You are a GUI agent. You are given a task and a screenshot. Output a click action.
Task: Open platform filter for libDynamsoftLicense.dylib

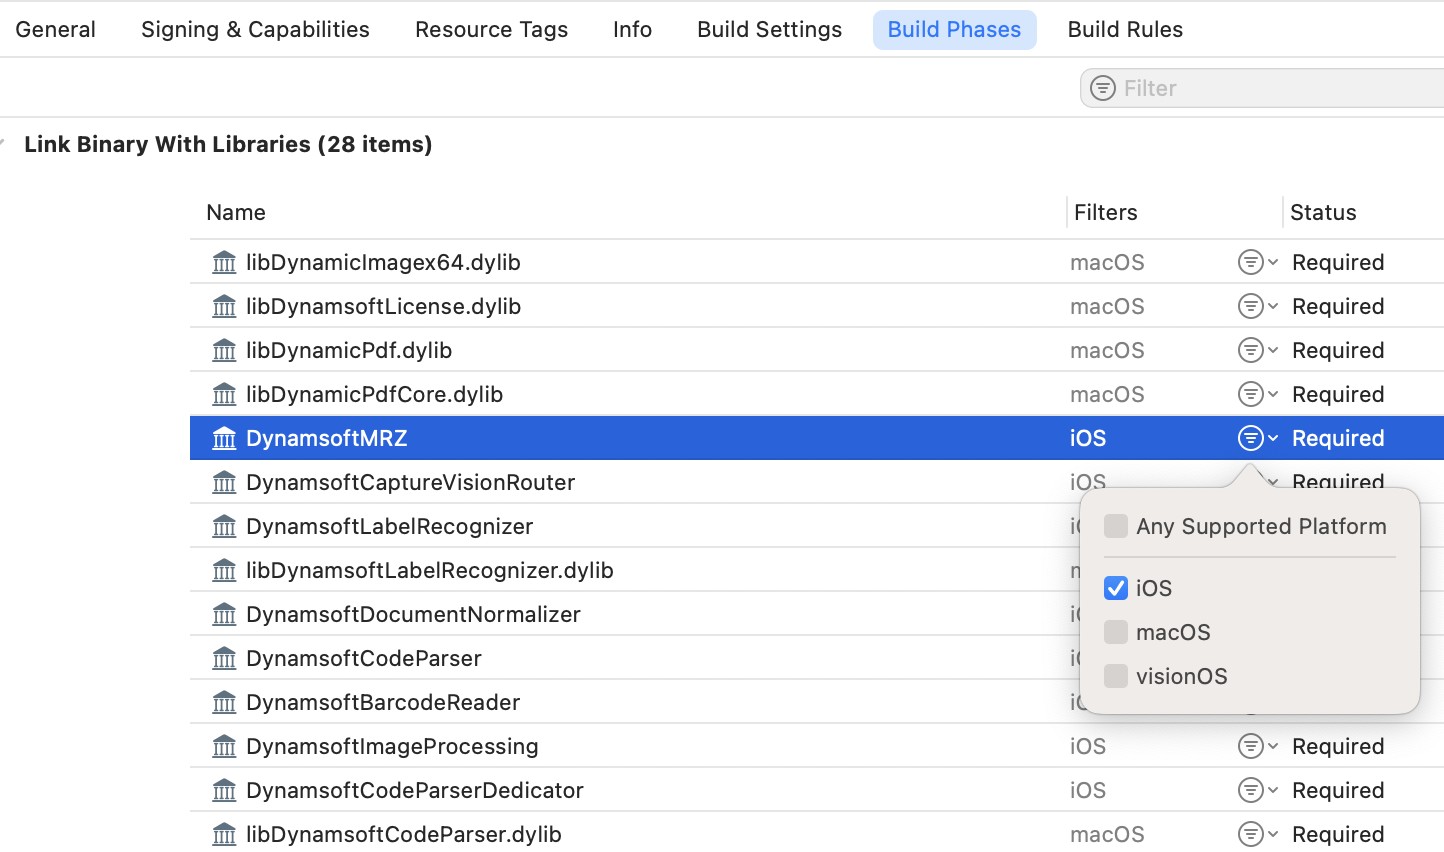[x=1257, y=306]
